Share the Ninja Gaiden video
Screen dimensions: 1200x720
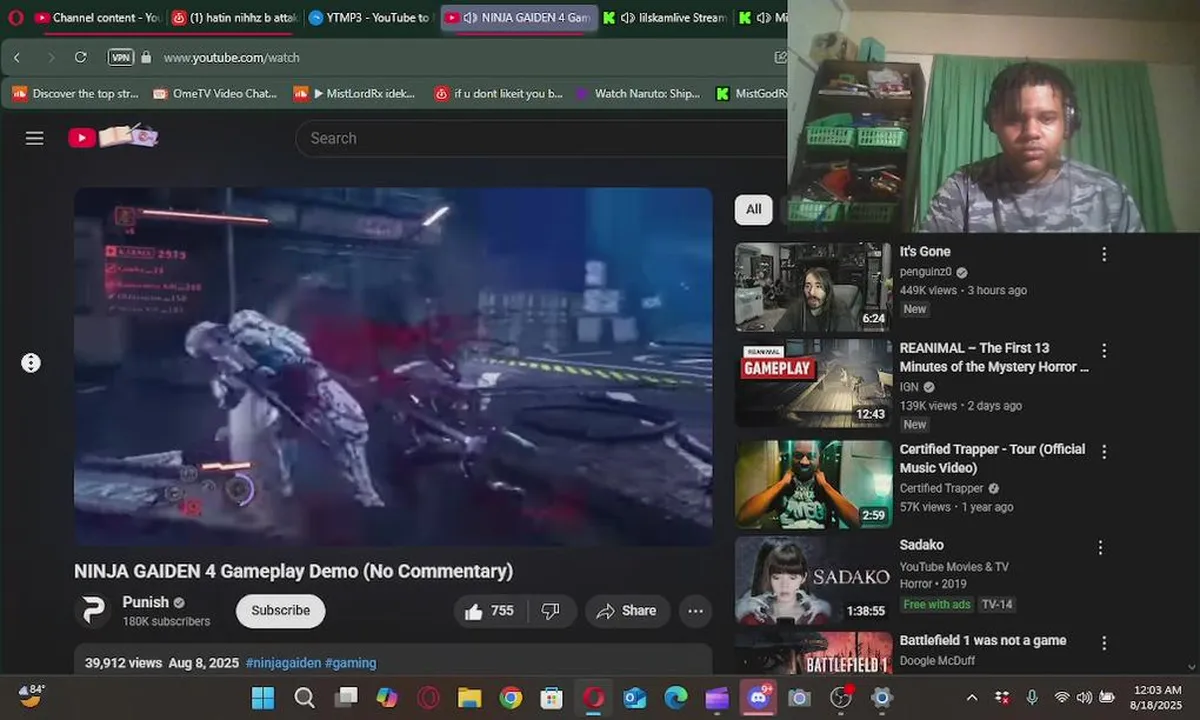pos(627,611)
